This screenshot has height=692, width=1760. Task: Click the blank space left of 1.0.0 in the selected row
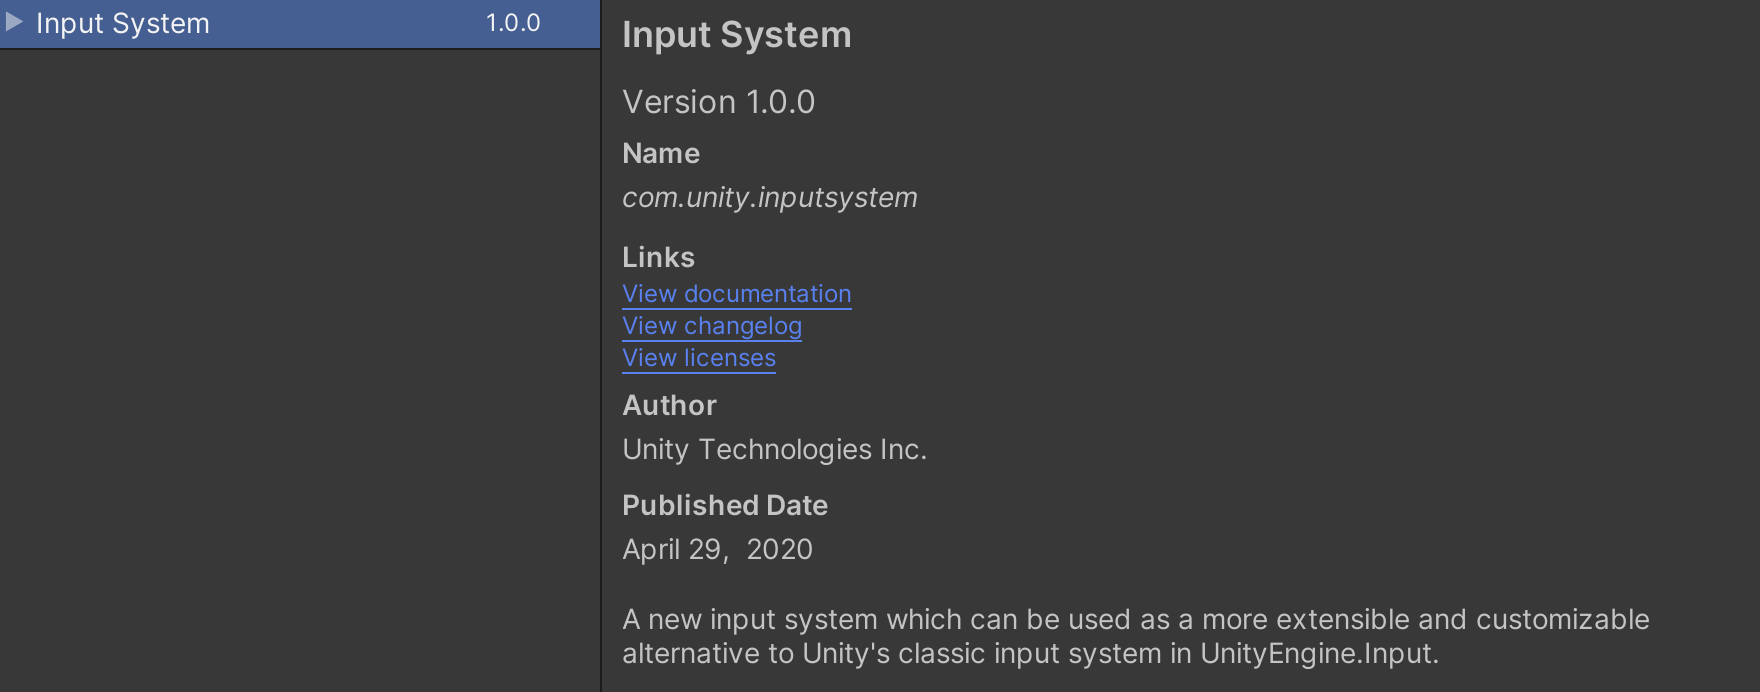350,23
